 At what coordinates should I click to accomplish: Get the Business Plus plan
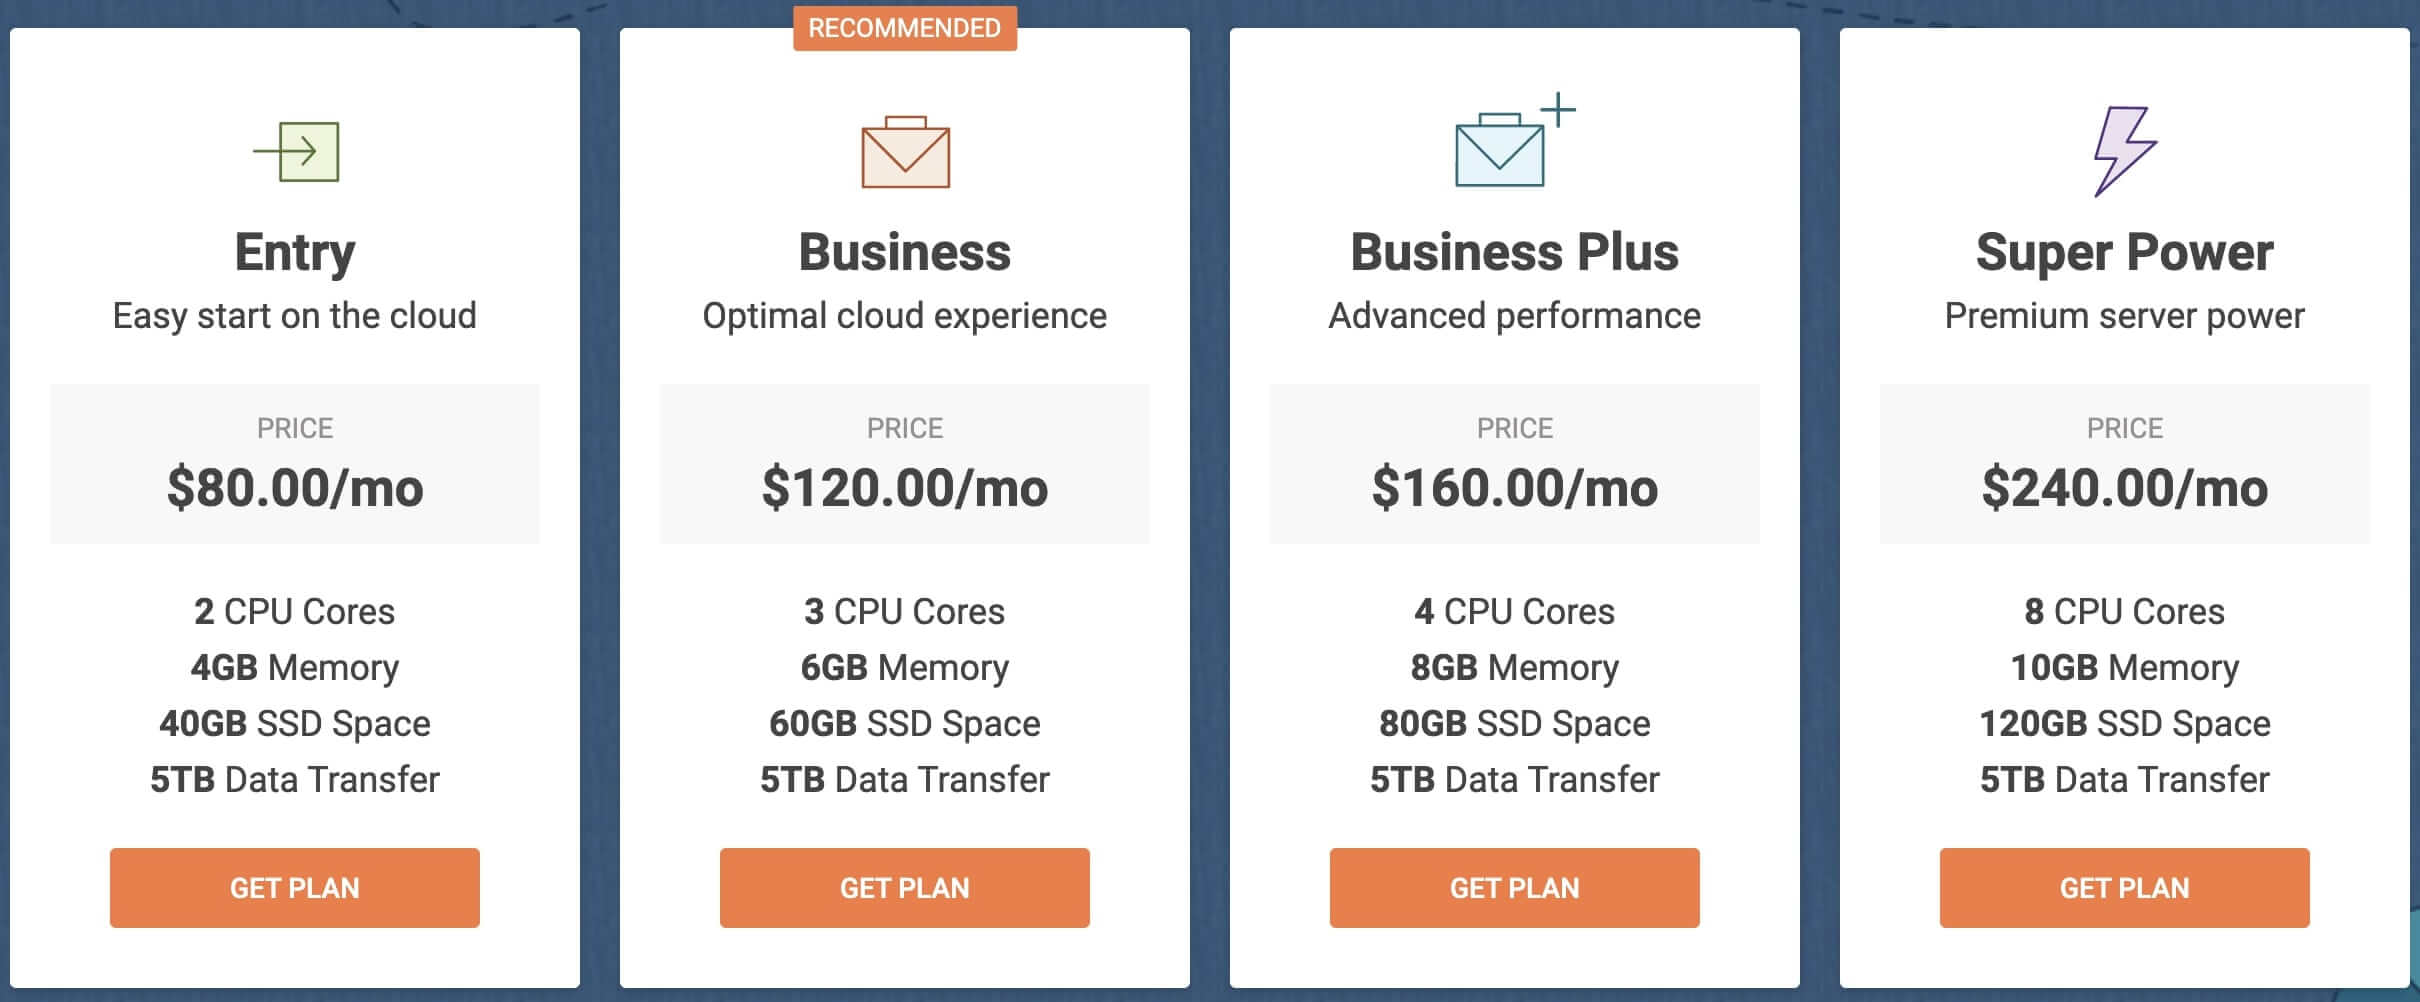point(1515,888)
